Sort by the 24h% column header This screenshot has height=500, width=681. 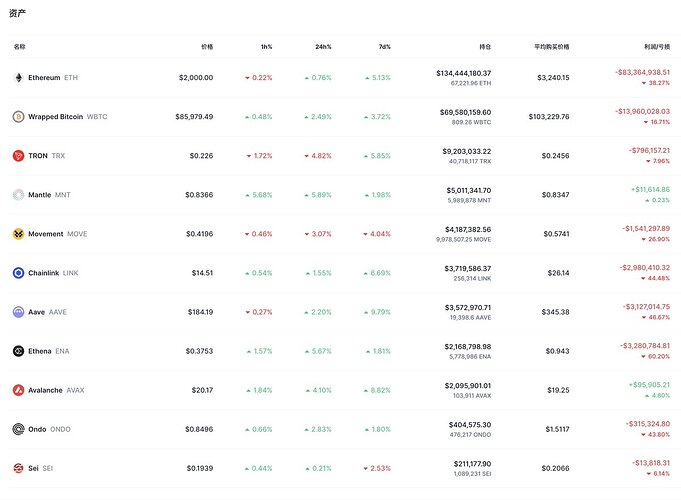(323, 47)
